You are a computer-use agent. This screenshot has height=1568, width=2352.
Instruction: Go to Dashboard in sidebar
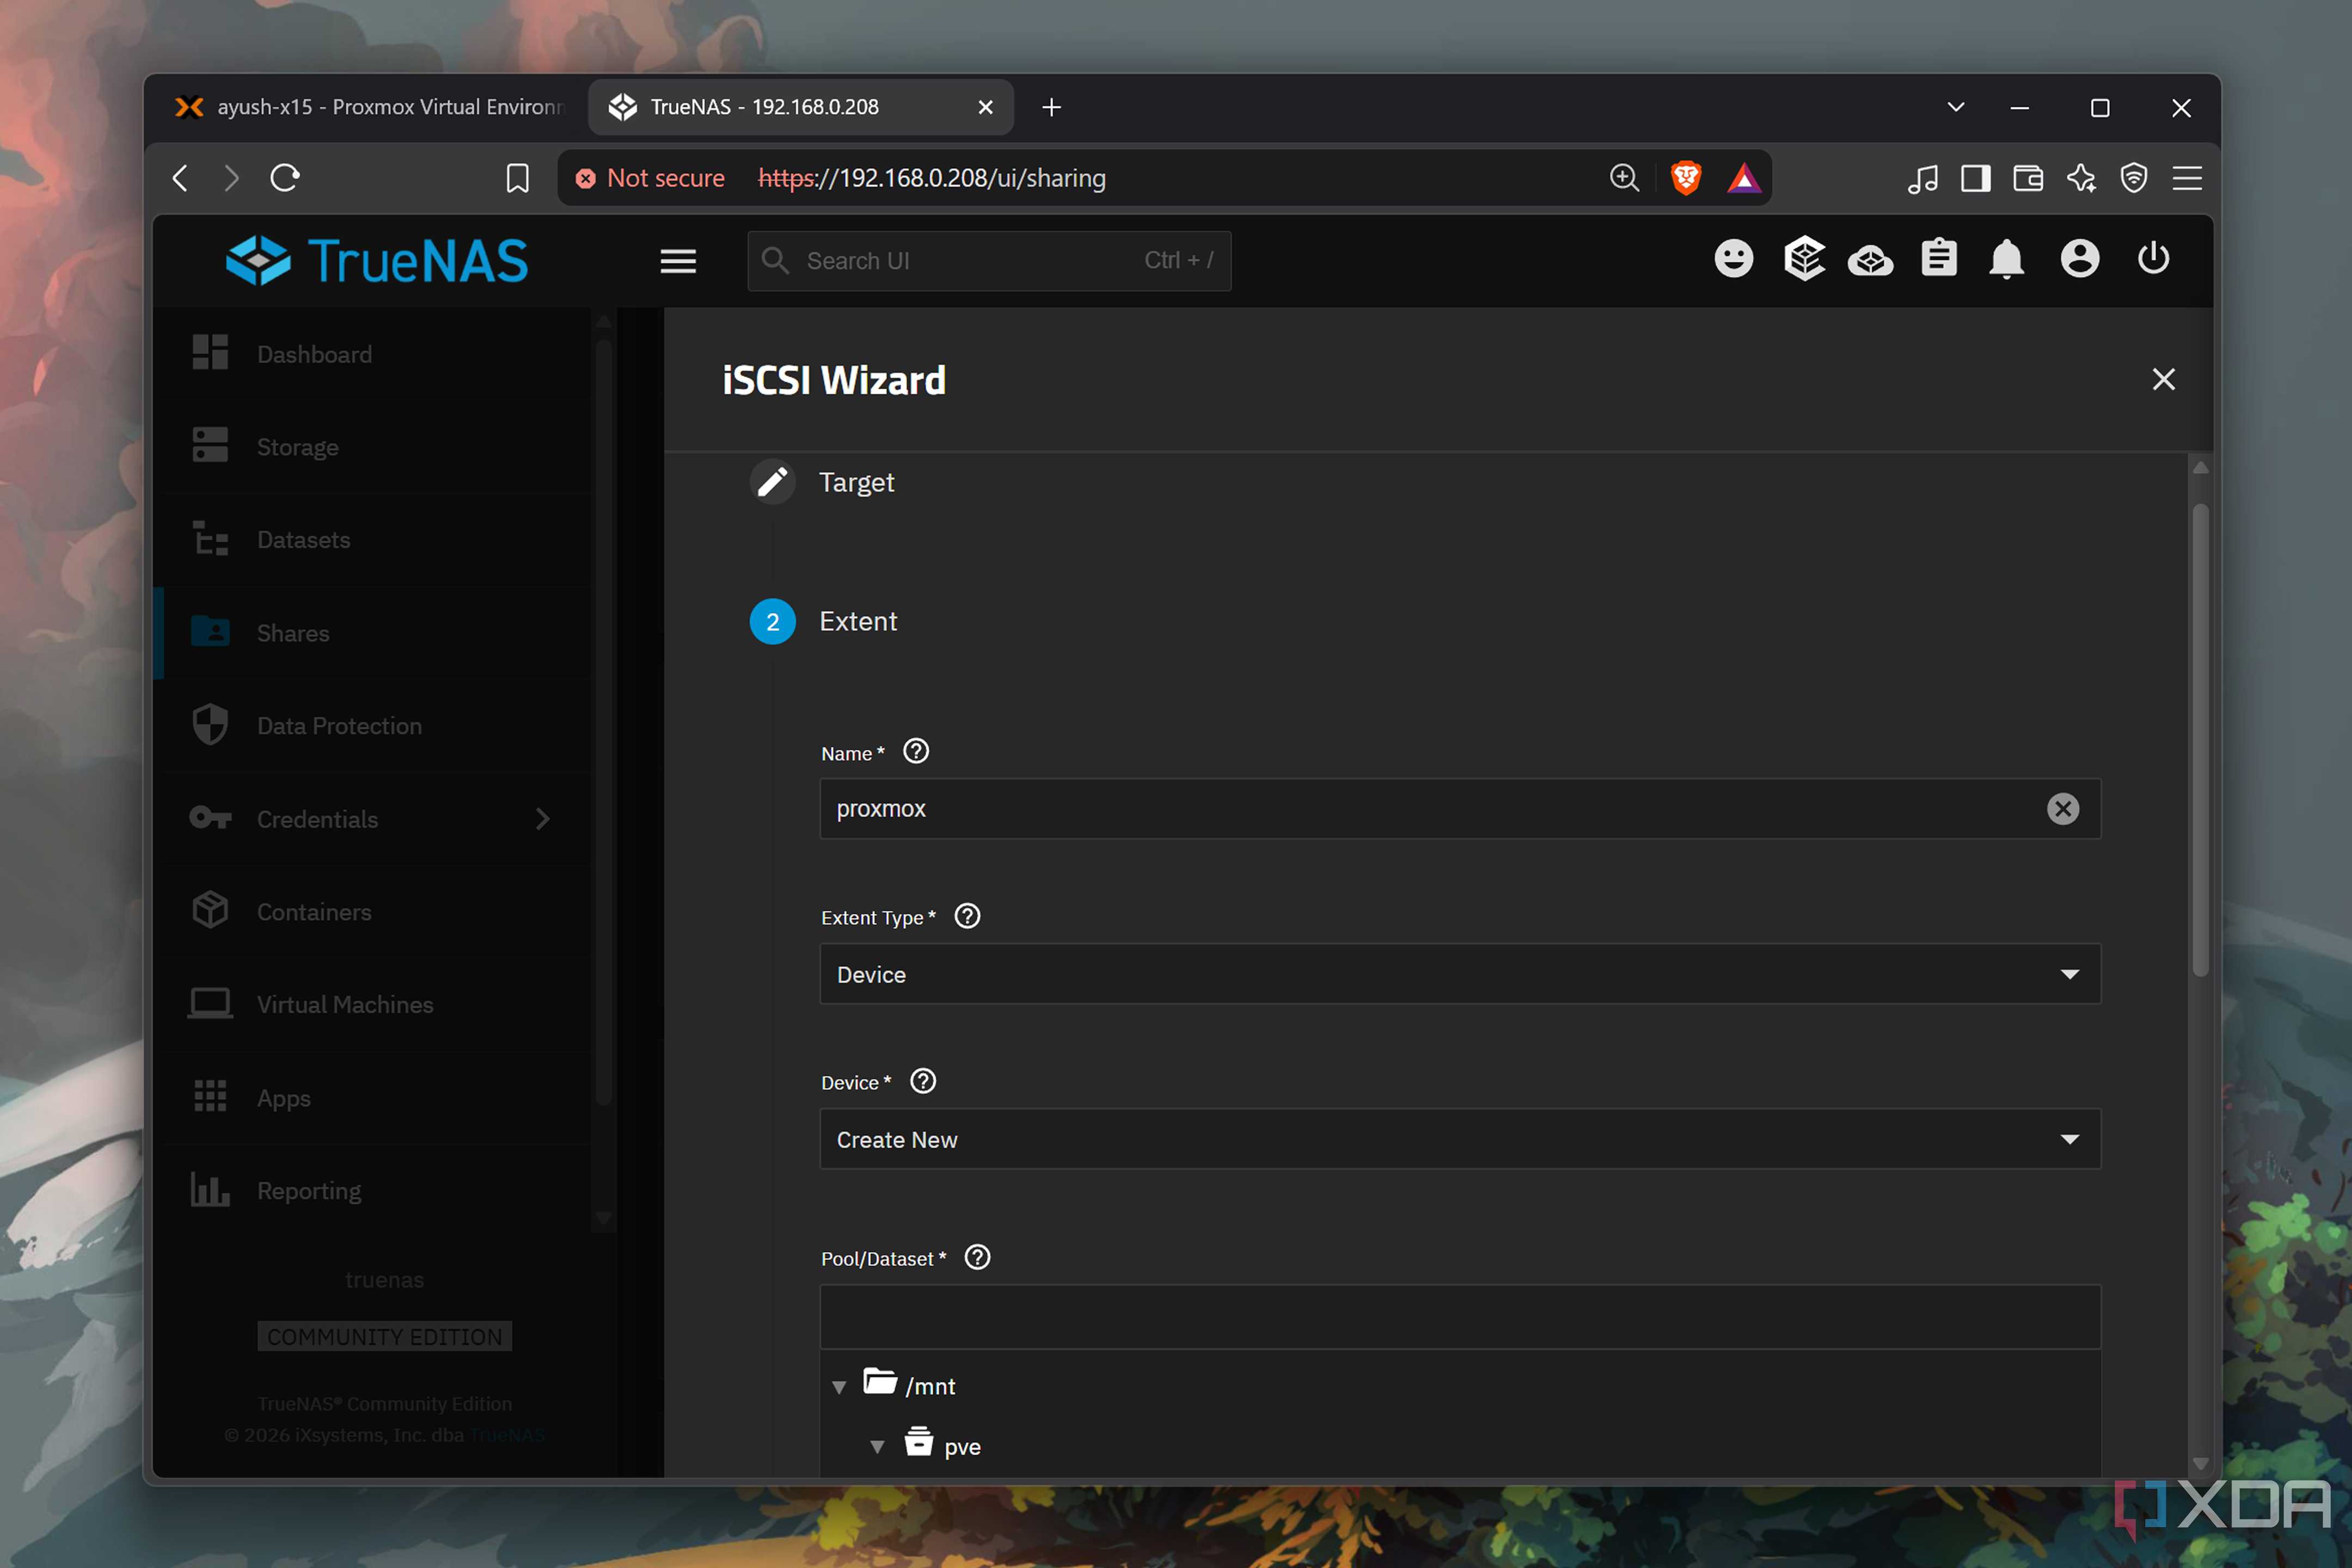372,354
